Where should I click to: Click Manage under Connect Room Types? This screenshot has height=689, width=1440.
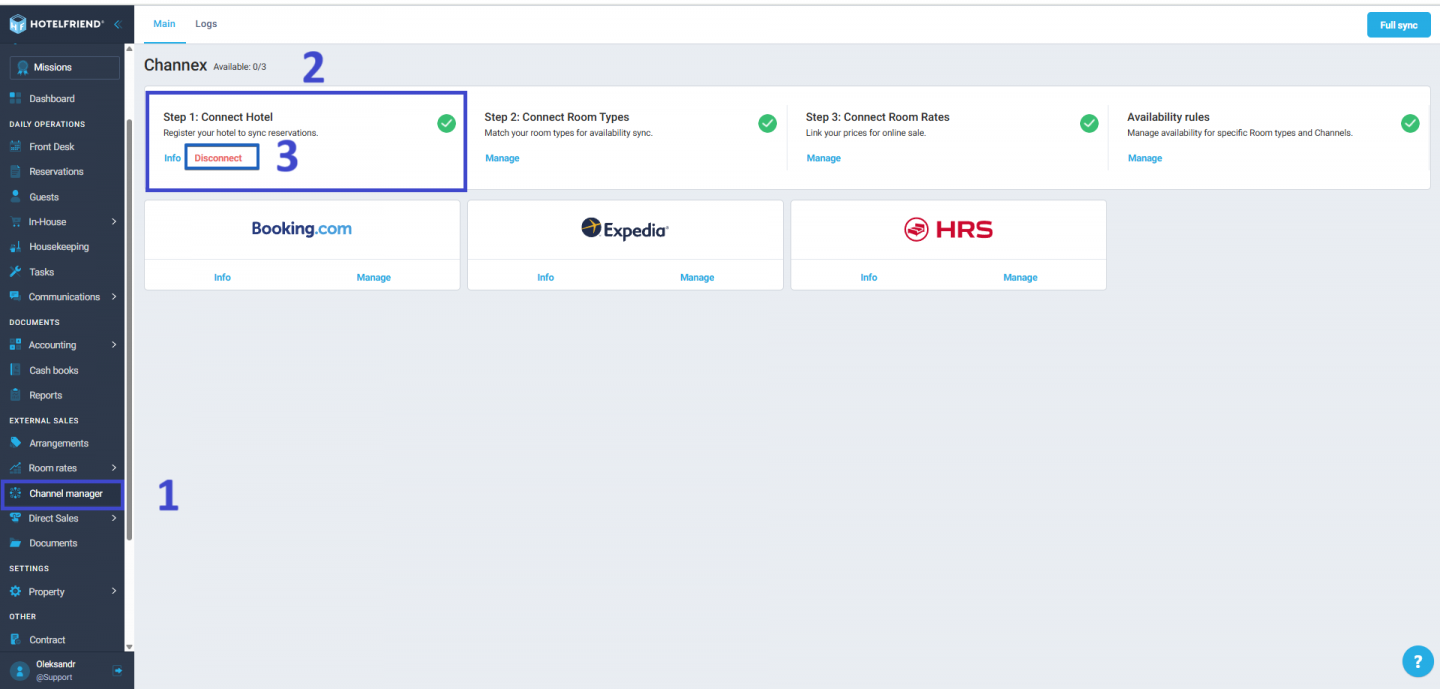coord(502,158)
